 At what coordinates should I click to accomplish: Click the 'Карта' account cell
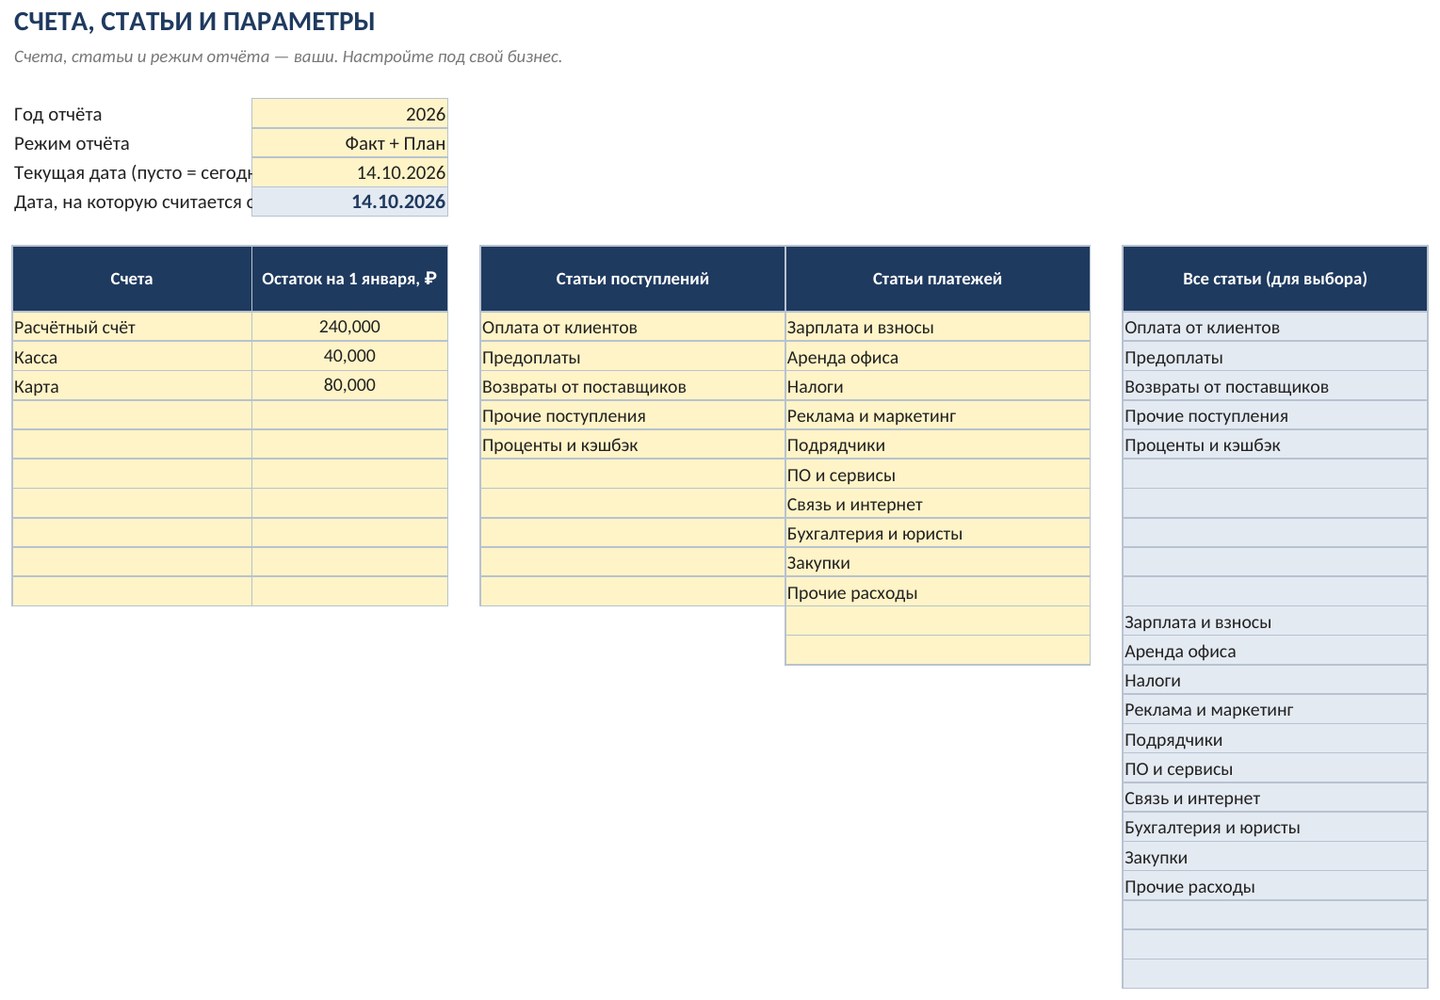tap(132, 386)
